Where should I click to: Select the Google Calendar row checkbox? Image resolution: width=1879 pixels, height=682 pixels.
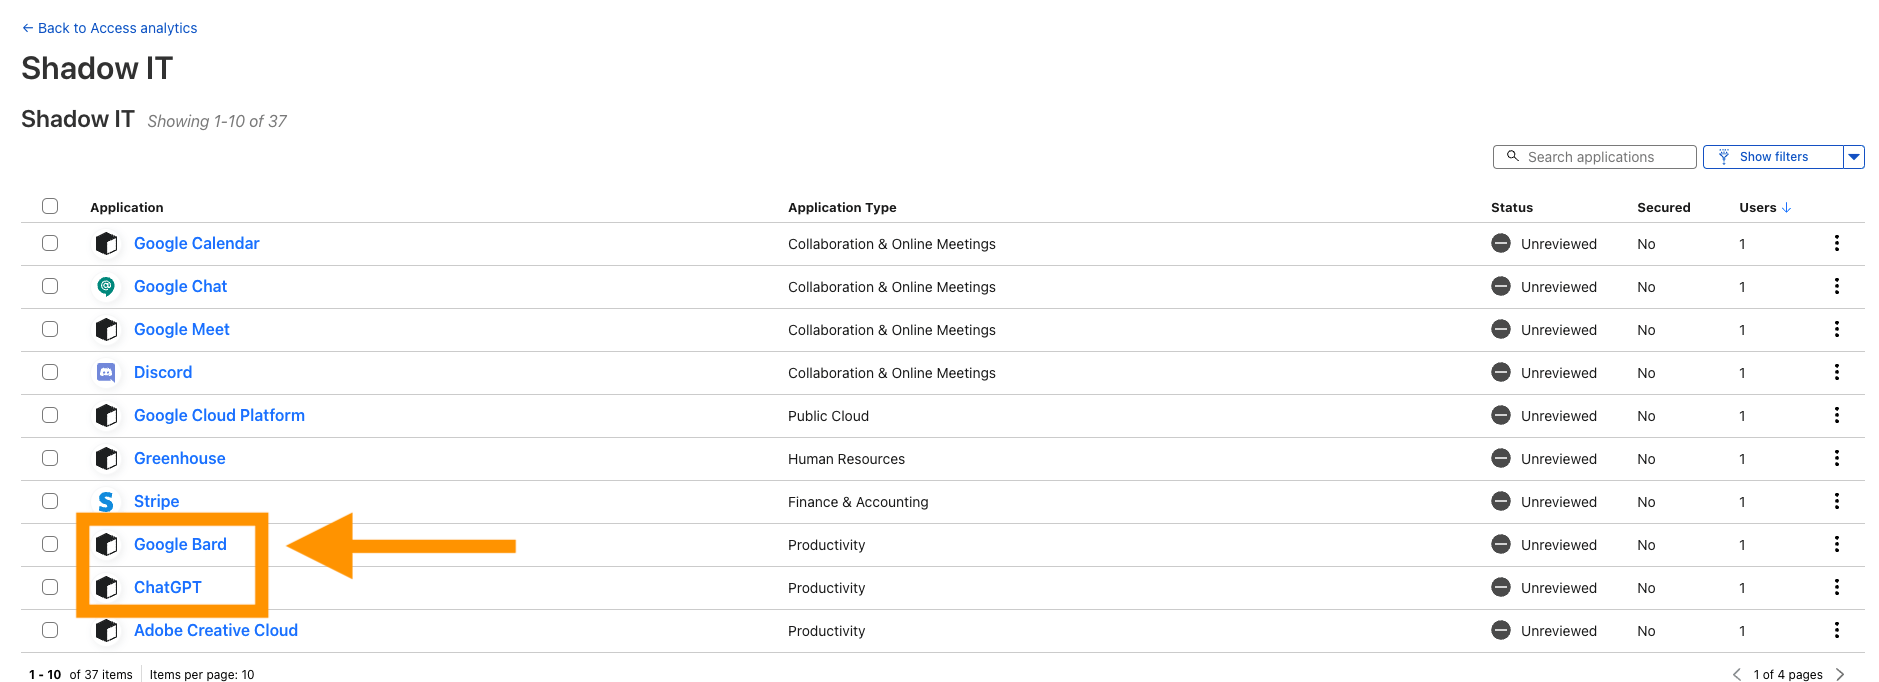[50, 243]
